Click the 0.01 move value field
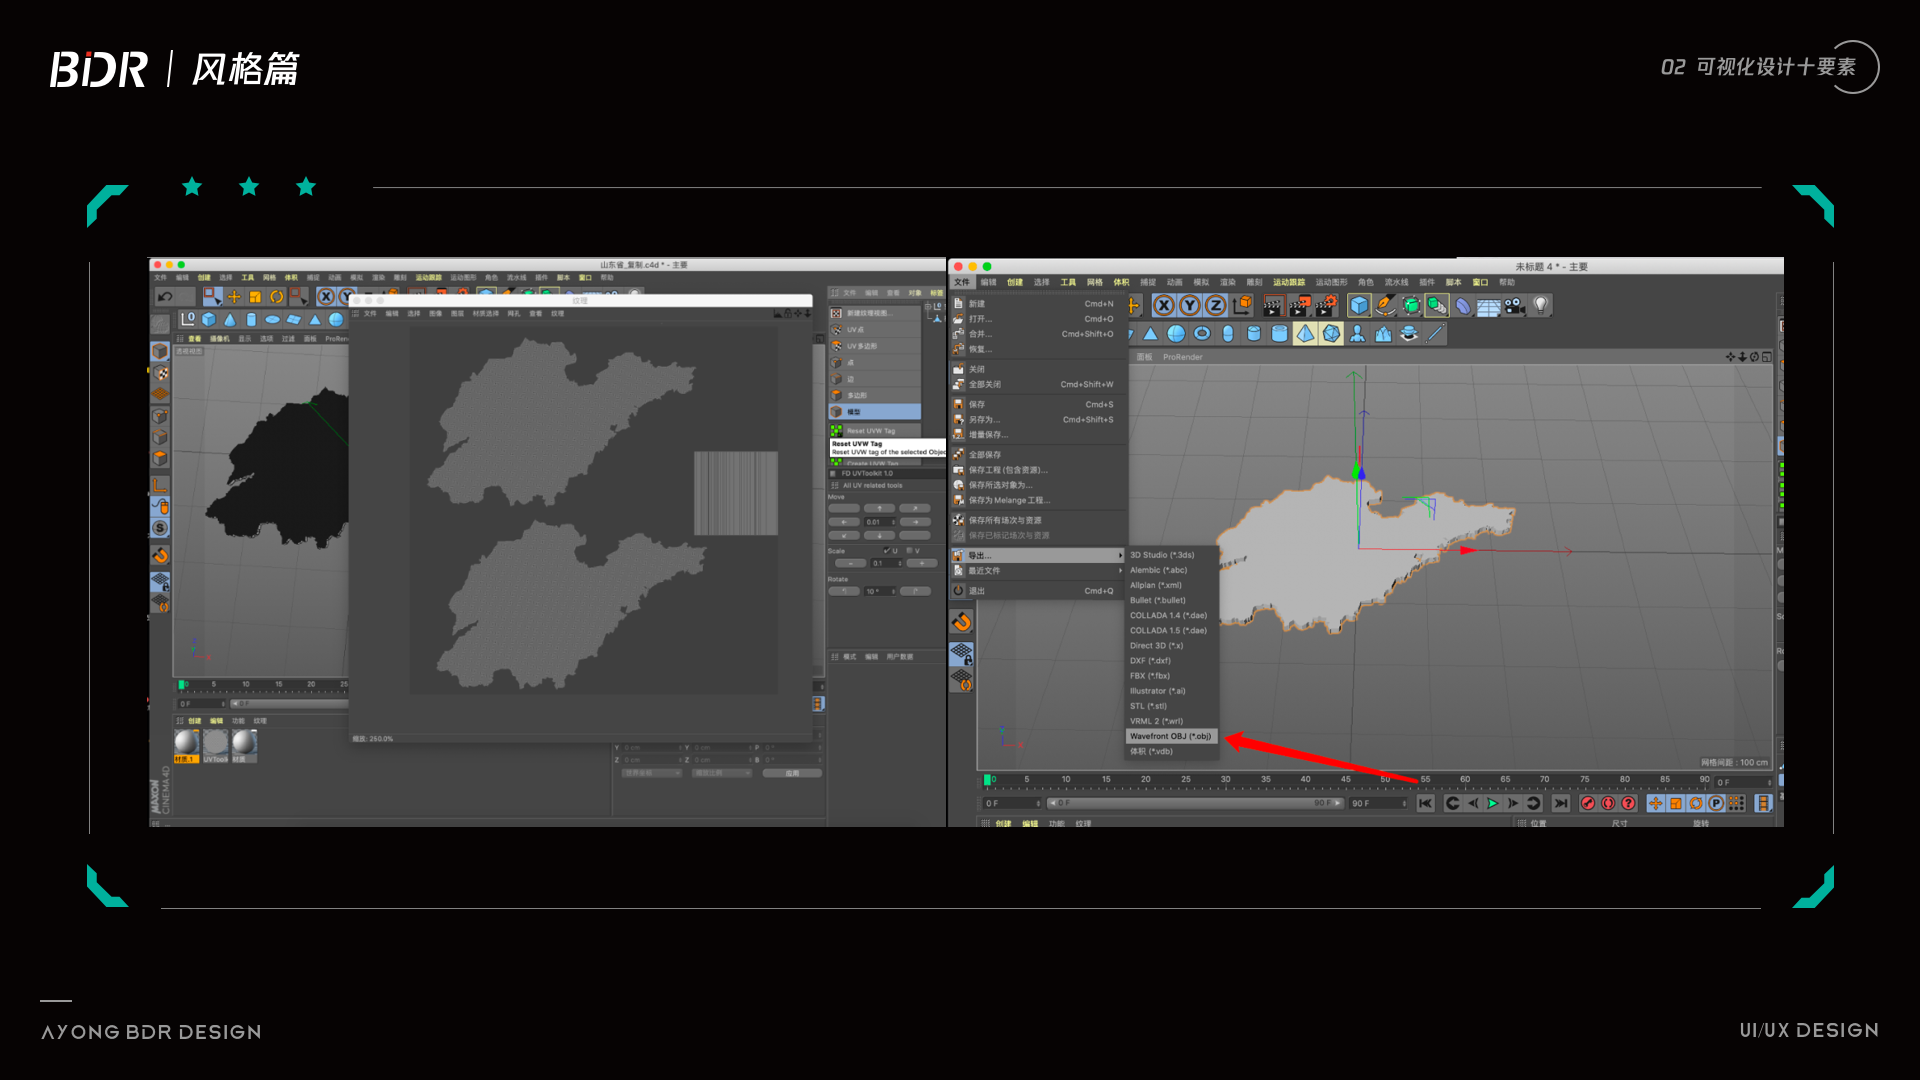Screen dimensions: 1920x1080 [880, 522]
